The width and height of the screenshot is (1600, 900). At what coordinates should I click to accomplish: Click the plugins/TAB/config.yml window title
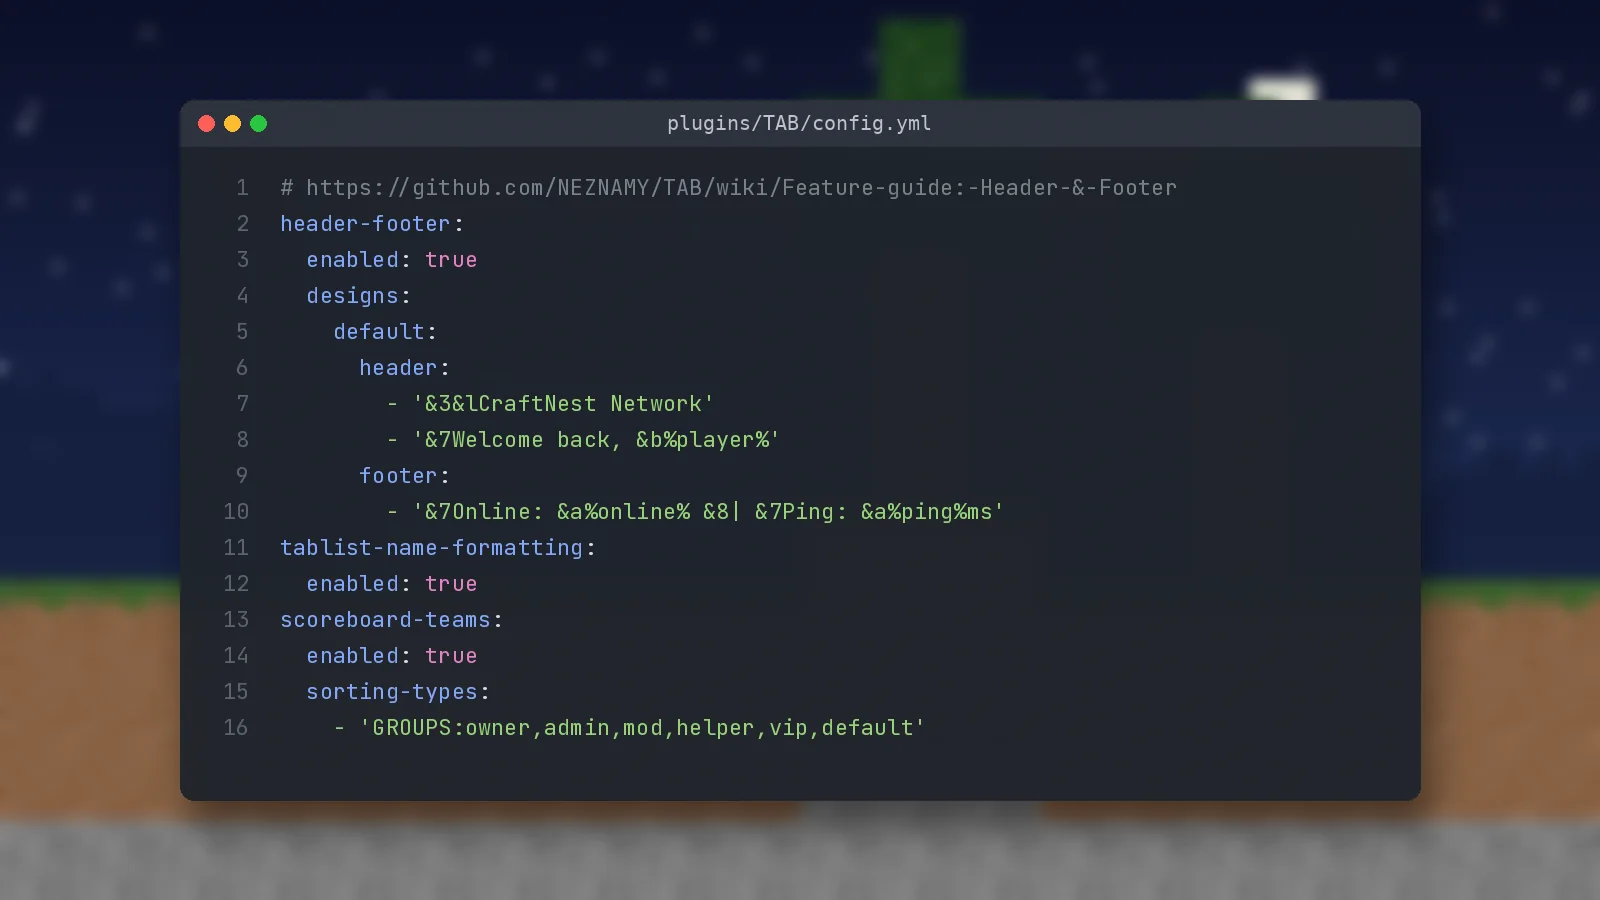[x=799, y=123]
